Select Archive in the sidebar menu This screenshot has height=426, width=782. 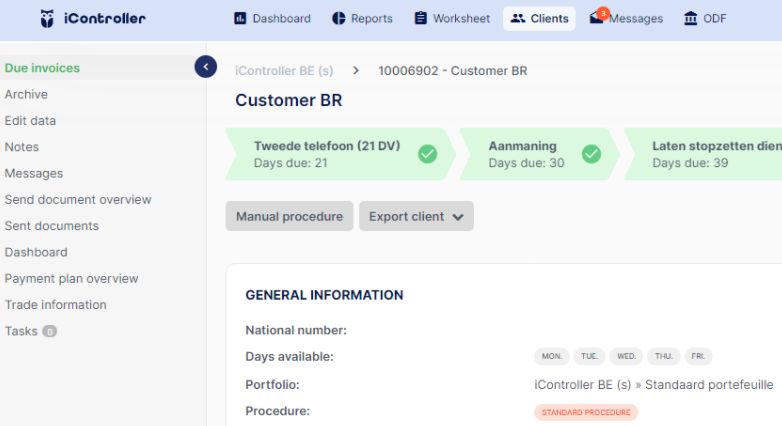(26, 94)
